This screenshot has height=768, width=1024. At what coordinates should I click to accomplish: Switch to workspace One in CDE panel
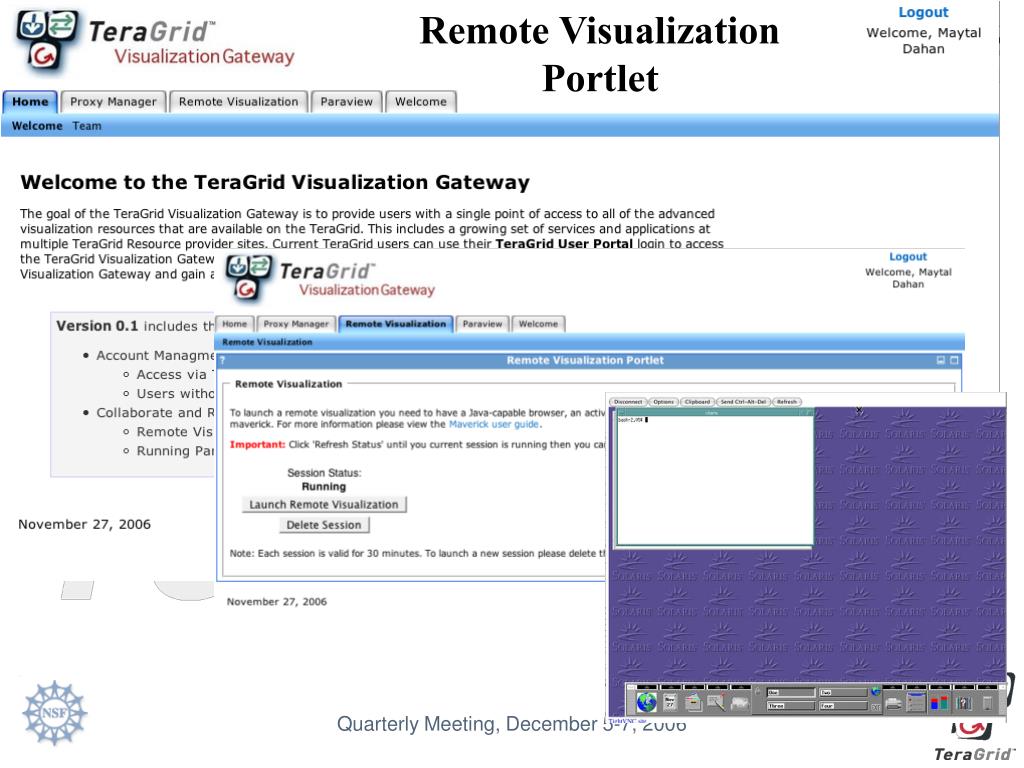coord(791,692)
